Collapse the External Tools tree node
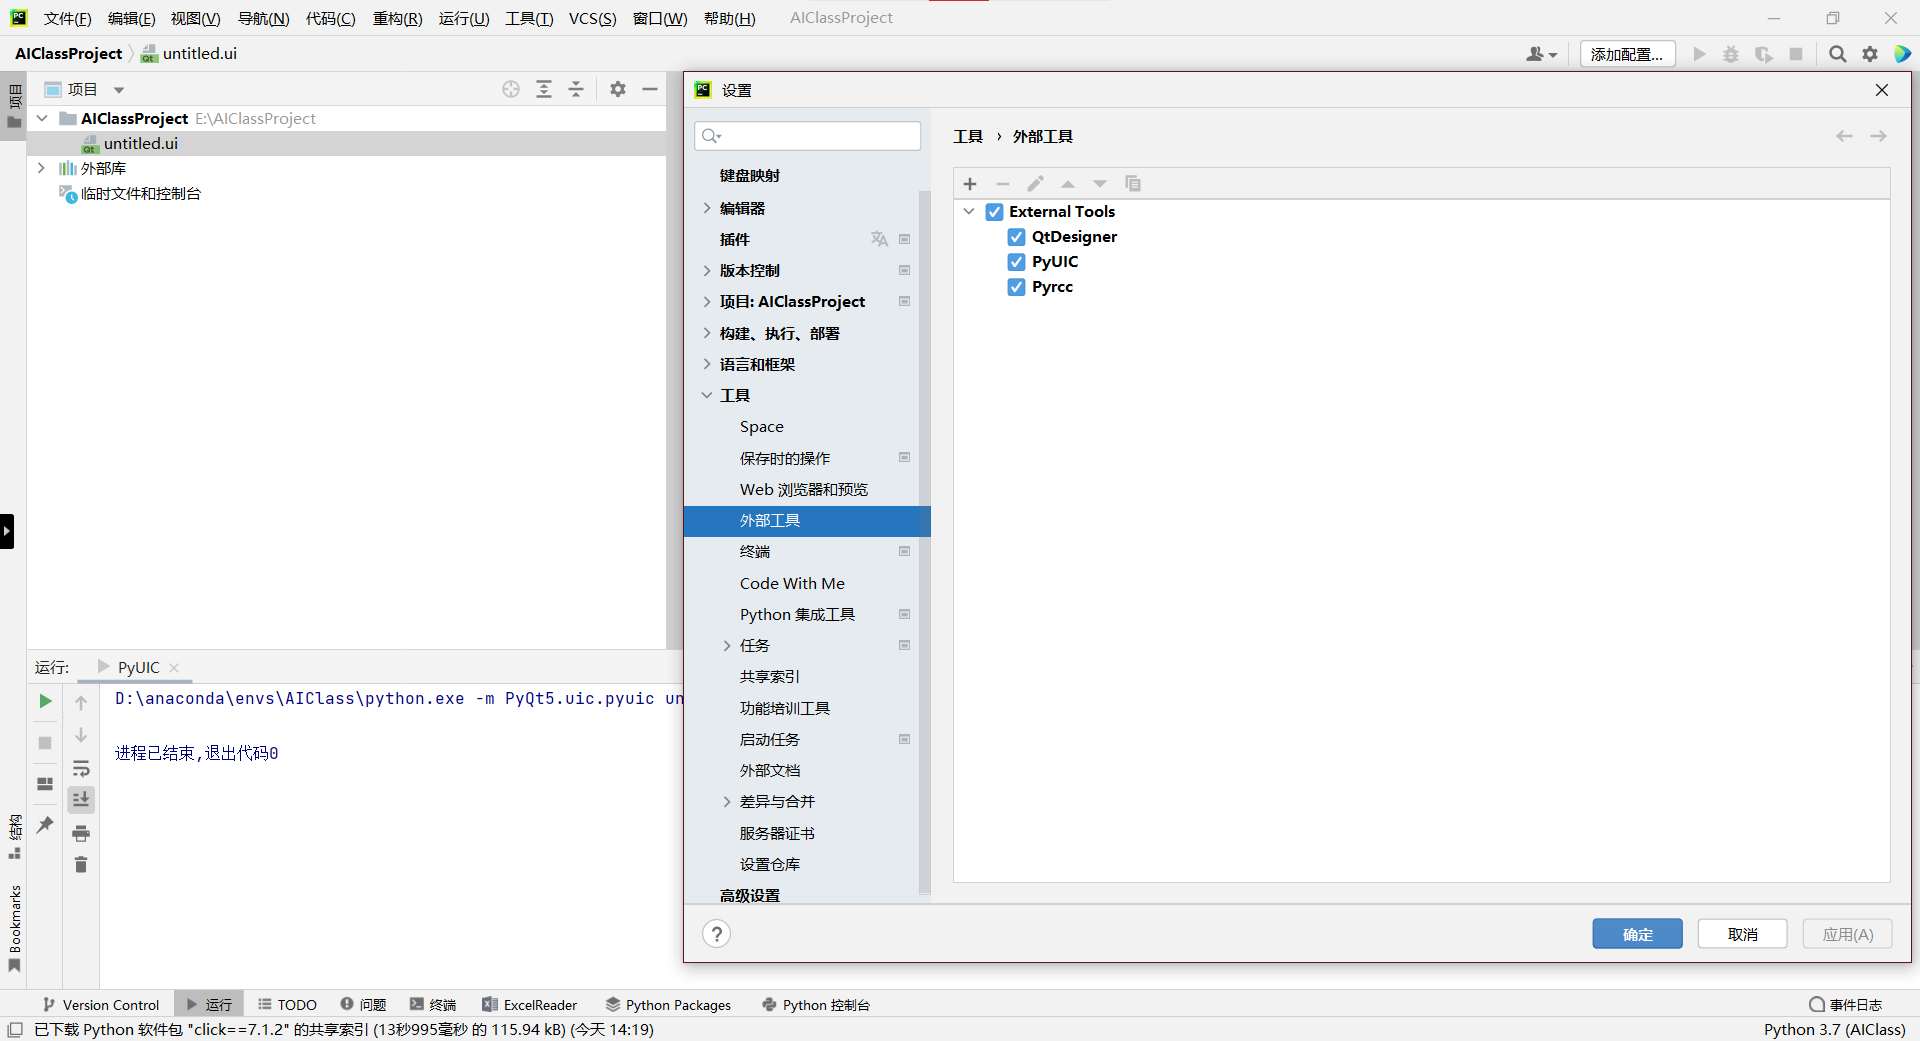 (x=968, y=211)
